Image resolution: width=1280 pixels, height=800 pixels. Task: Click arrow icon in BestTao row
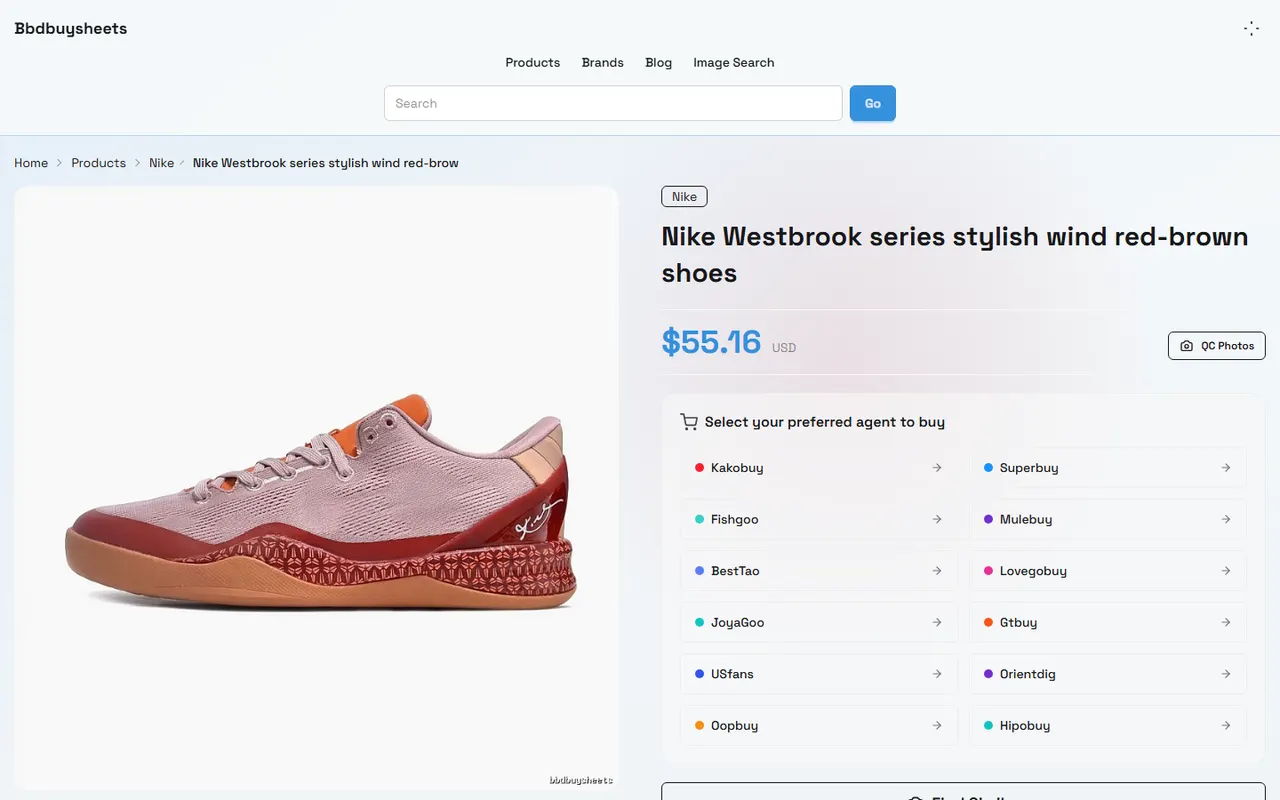pos(937,571)
